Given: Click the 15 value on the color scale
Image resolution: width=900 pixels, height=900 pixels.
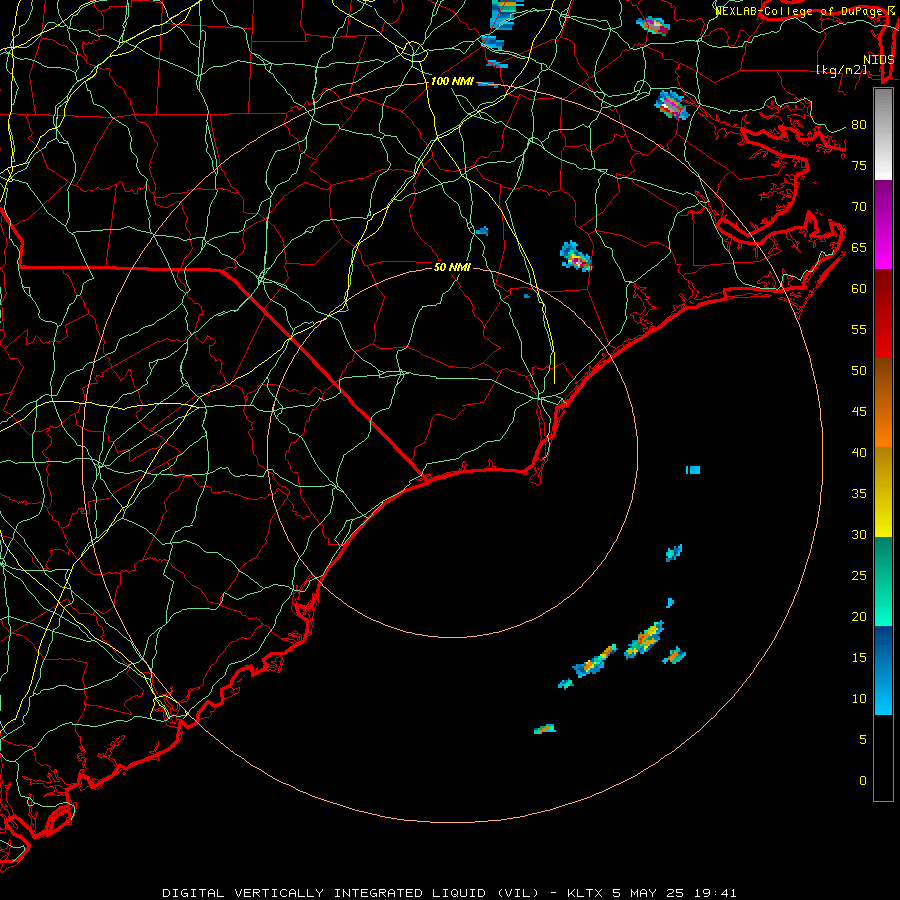Looking at the screenshot, I should pyautogui.click(x=859, y=657).
